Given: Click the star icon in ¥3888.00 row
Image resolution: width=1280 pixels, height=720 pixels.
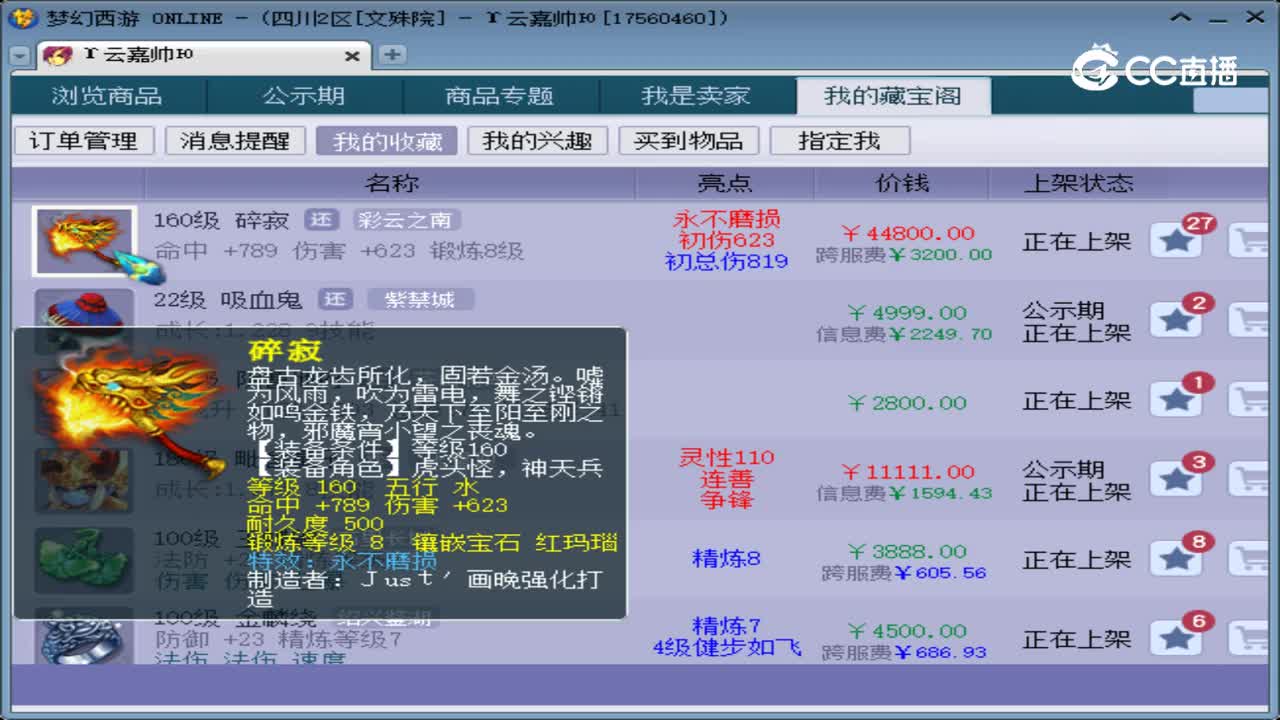Looking at the screenshot, I should pyautogui.click(x=1176, y=559).
